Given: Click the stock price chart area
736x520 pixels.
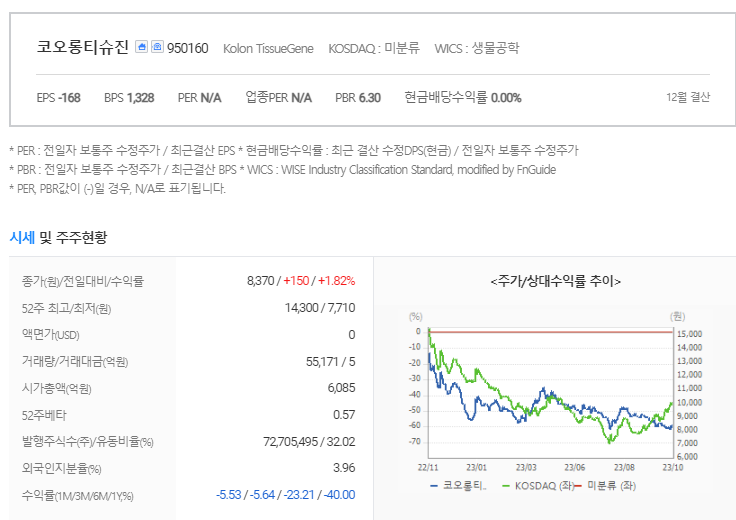Looking at the screenshot, I should pos(551,392).
